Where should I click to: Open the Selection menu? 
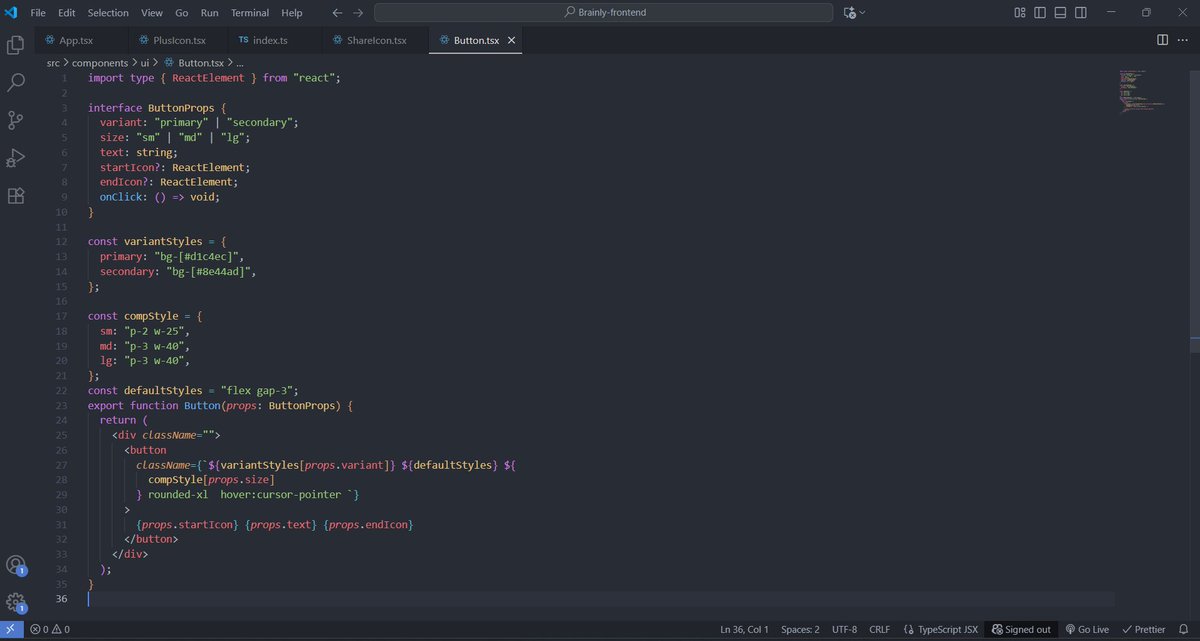click(x=108, y=13)
